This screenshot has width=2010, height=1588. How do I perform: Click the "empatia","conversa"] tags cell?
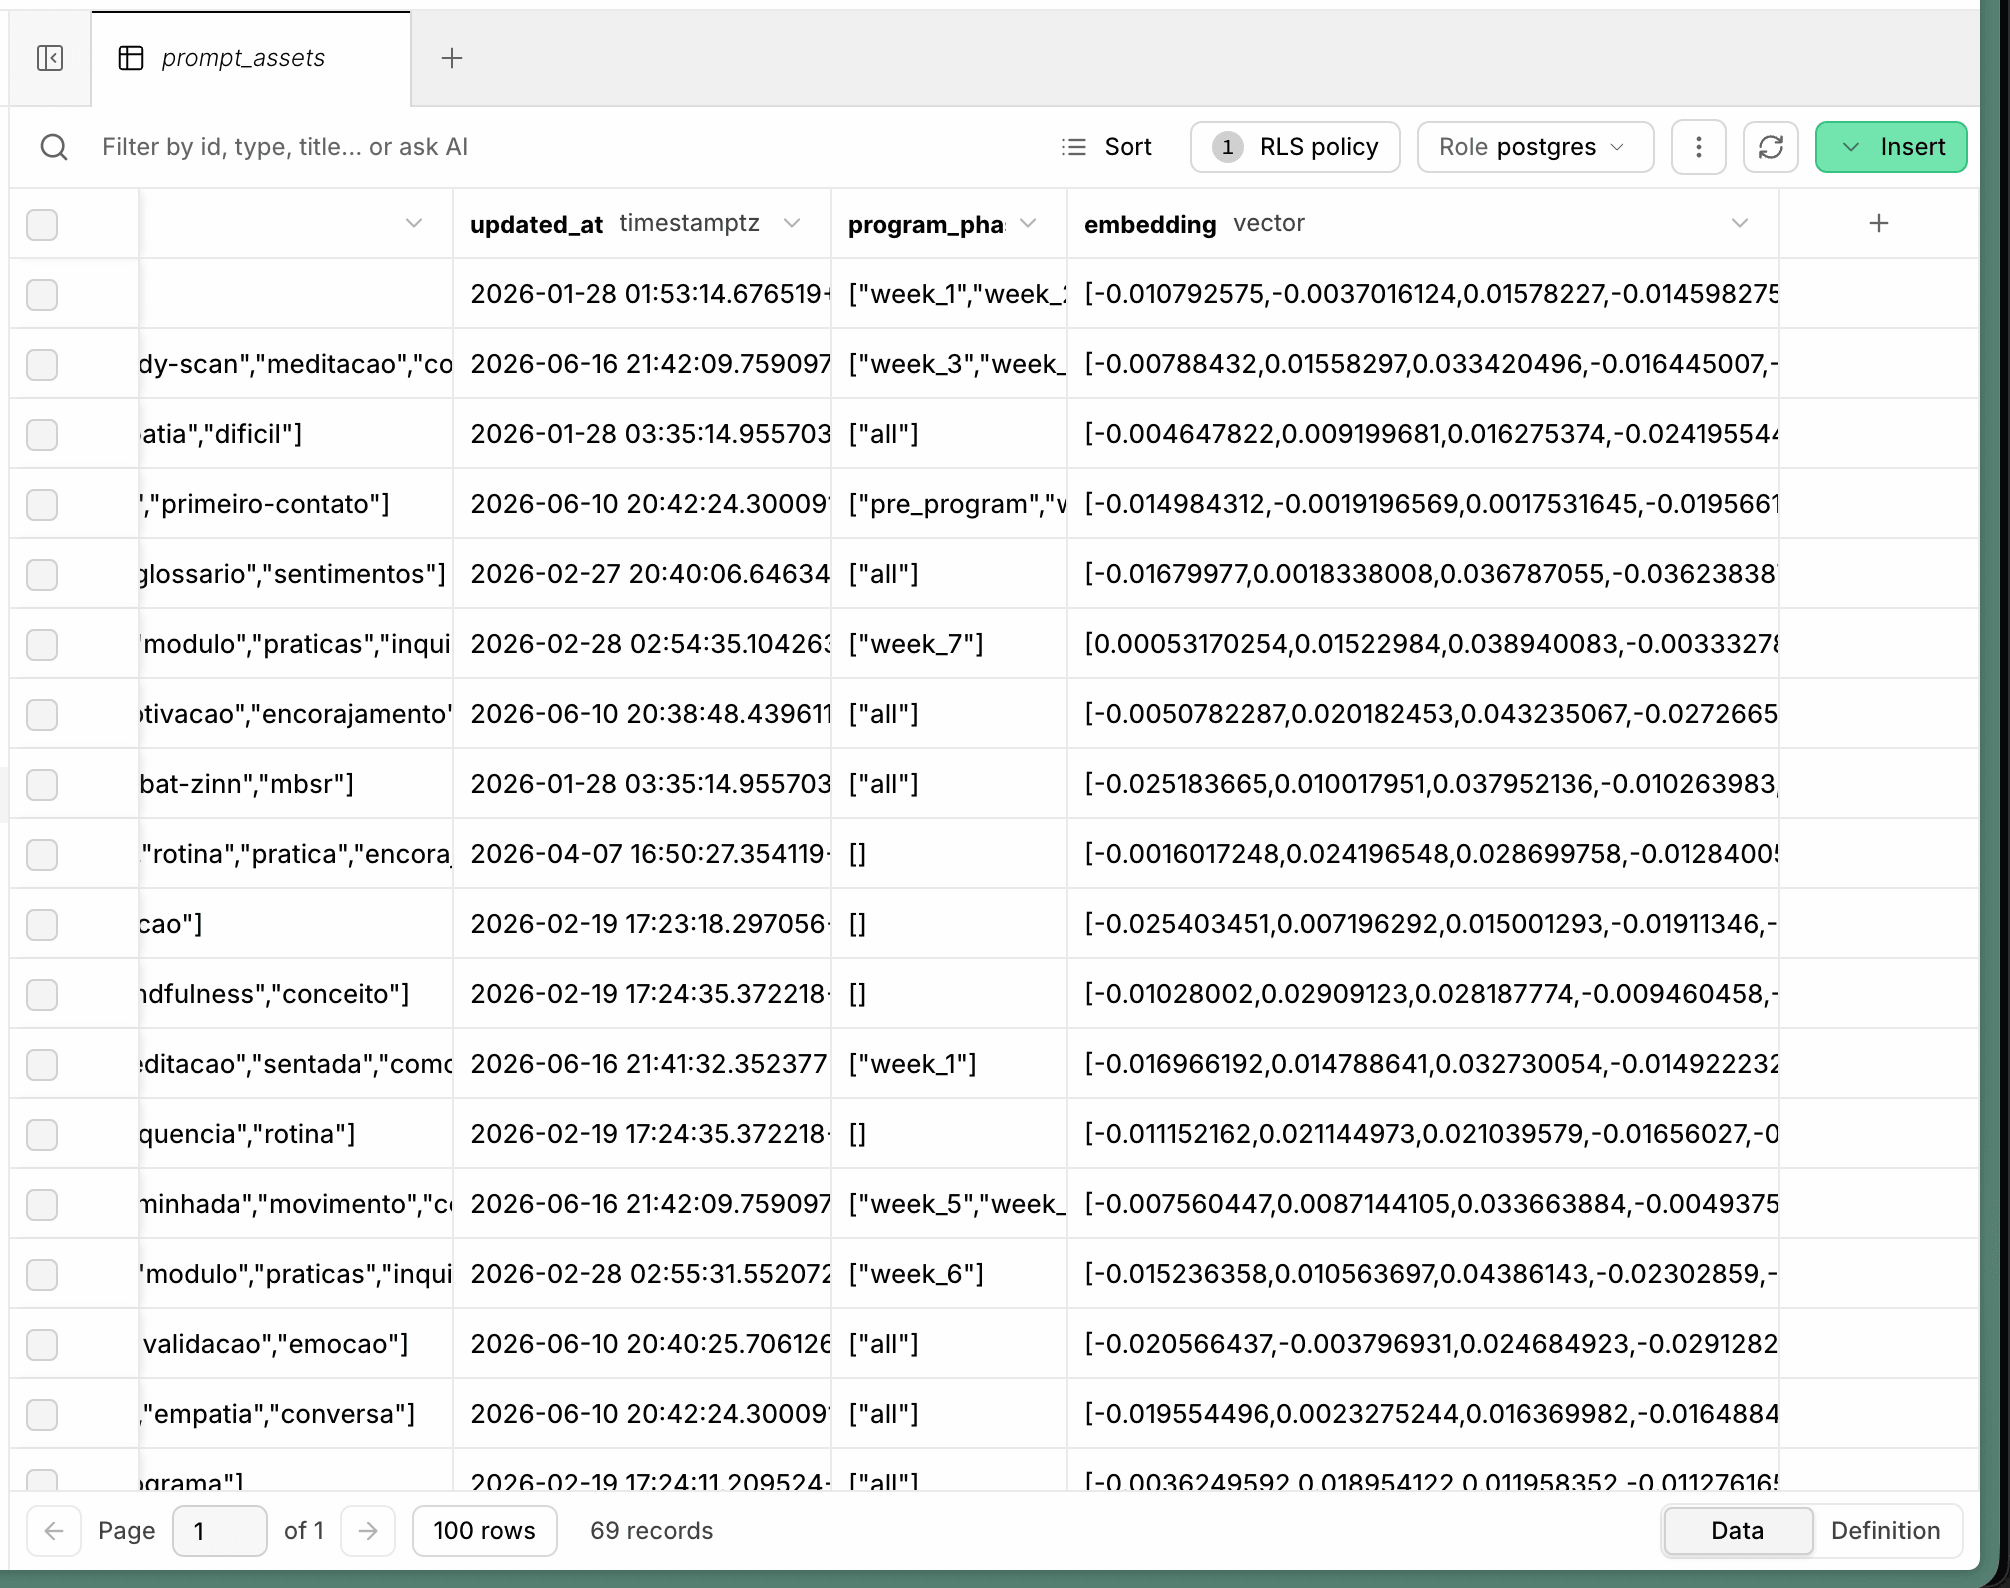point(296,1414)
